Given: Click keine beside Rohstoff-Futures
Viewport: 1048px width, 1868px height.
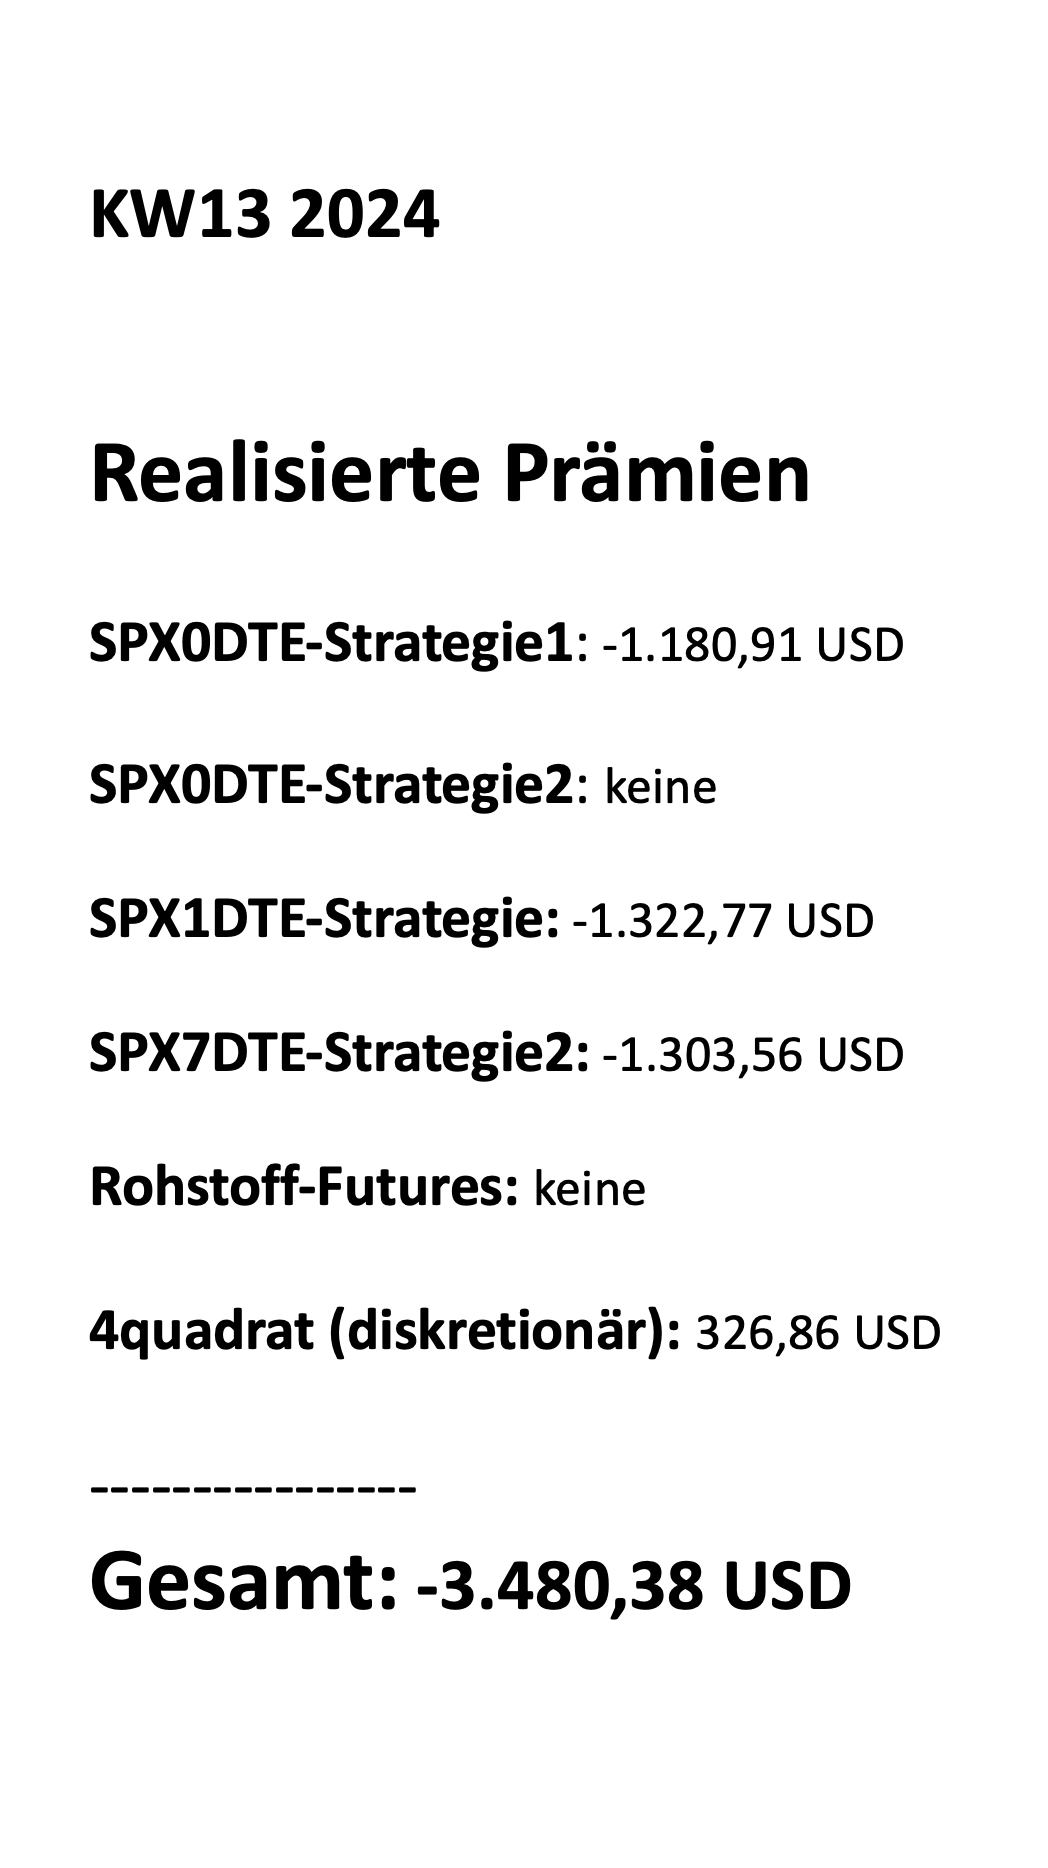Looking at the screenshot, I should [590, 1190].
